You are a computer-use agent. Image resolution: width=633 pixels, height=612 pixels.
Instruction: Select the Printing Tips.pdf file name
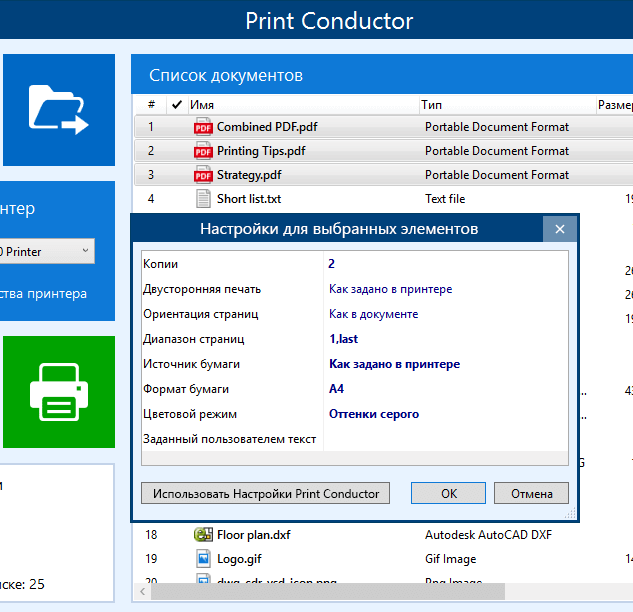(261, 151)
